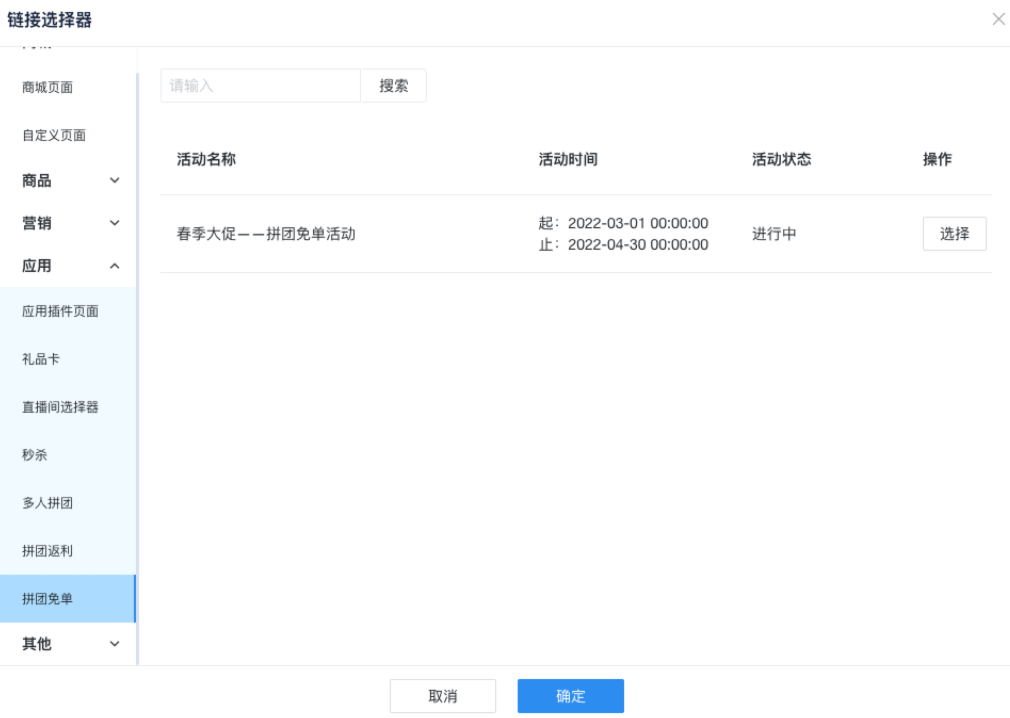
Task: Expand the 商品 section chevron
Action: (x=114, y=181)
